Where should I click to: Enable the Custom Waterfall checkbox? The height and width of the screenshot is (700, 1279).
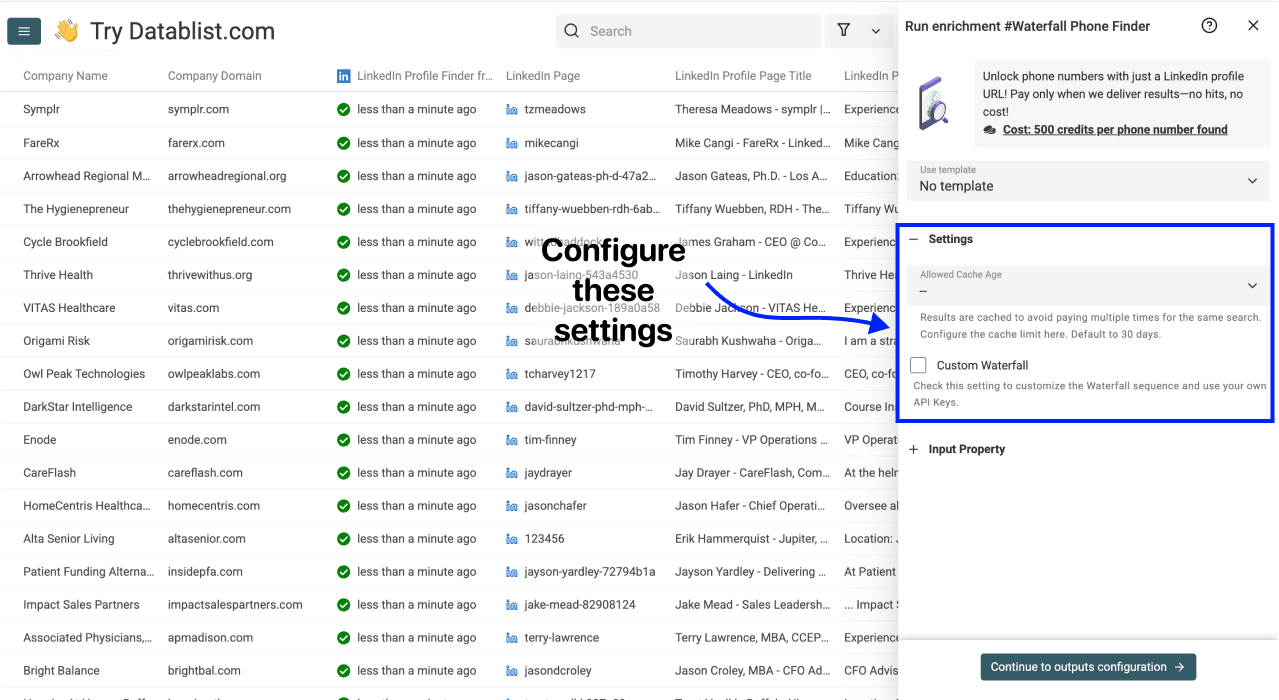point(918,365)
